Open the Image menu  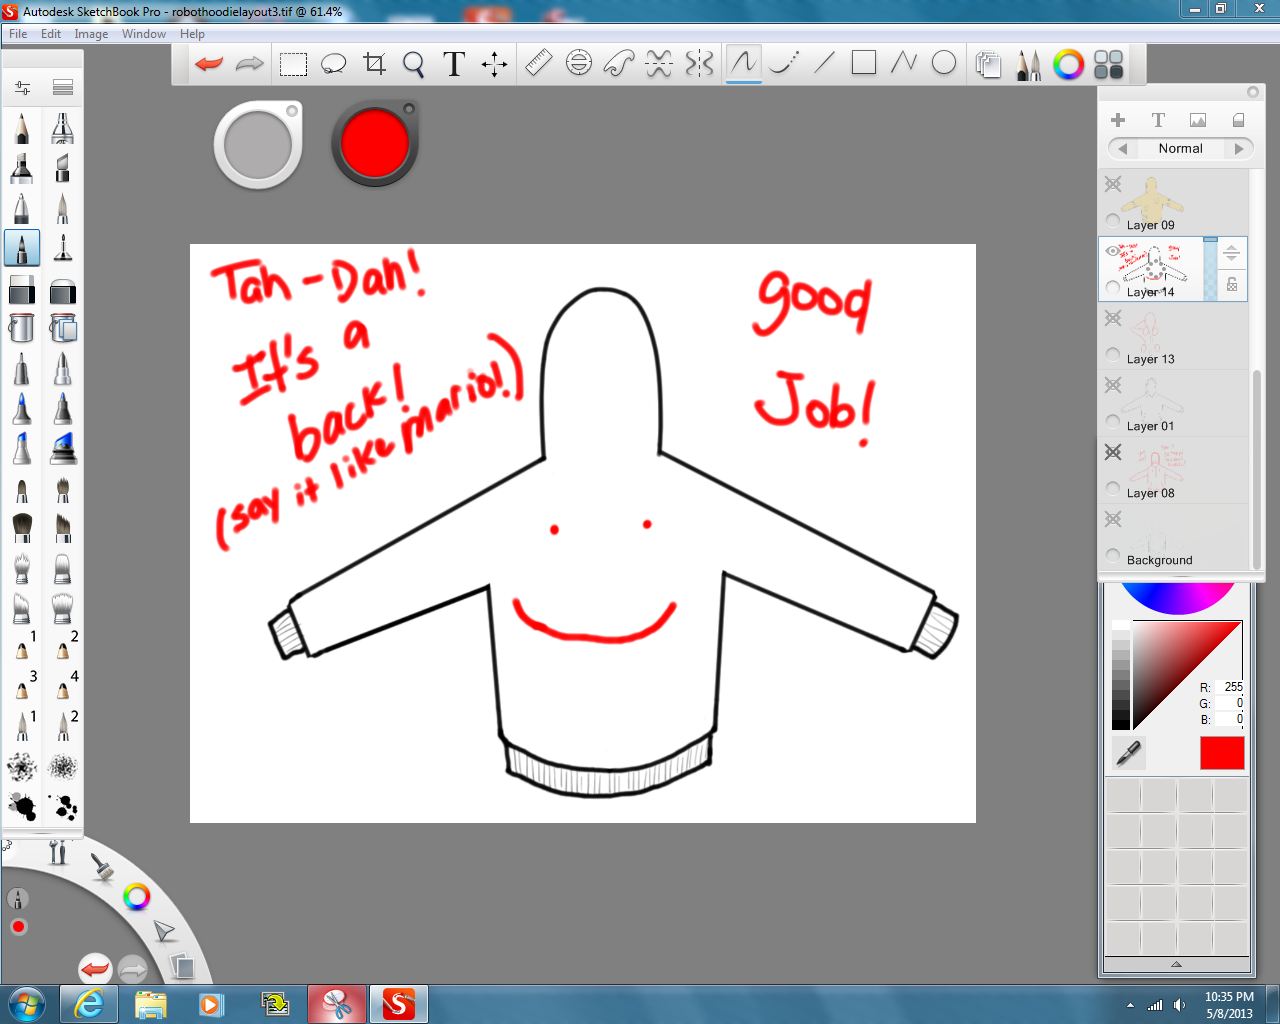click(x=91, y=33)
